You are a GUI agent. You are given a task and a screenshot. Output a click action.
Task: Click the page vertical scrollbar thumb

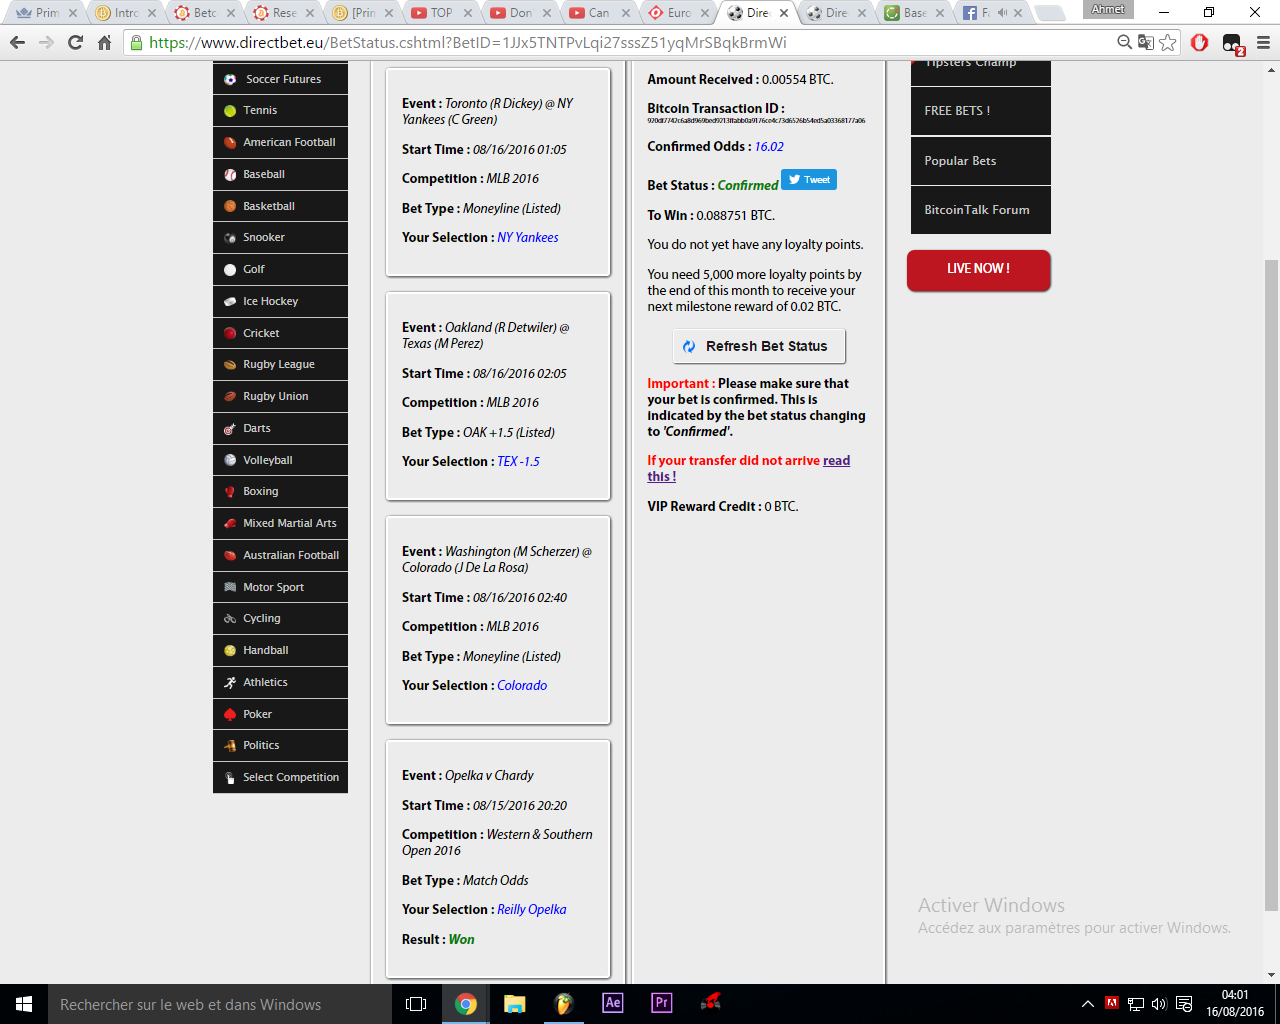(1272, 585)
